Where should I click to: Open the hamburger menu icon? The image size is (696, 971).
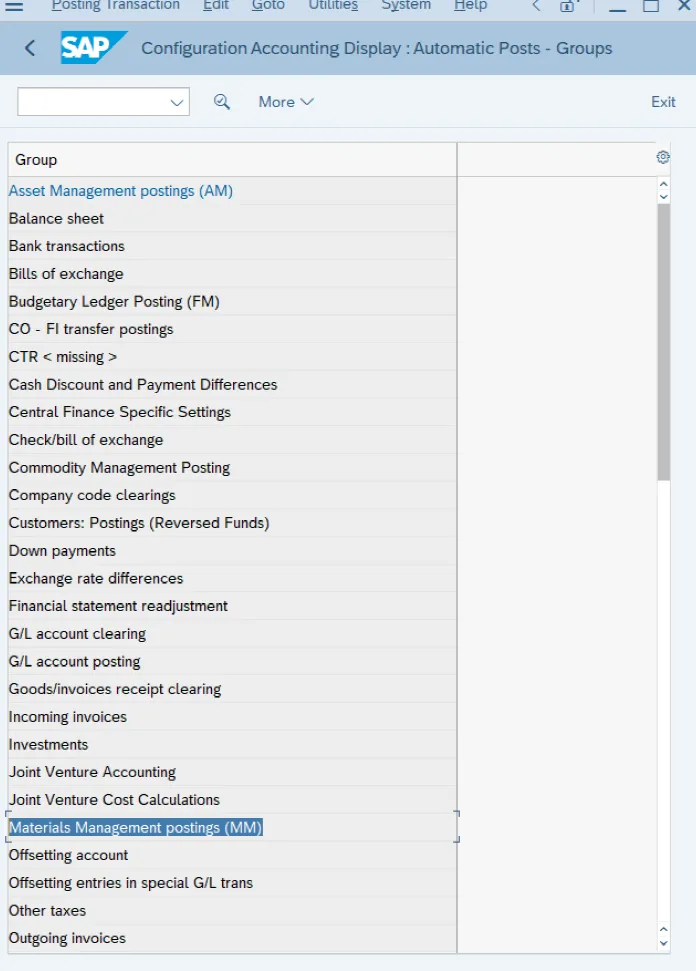point(14,6)
